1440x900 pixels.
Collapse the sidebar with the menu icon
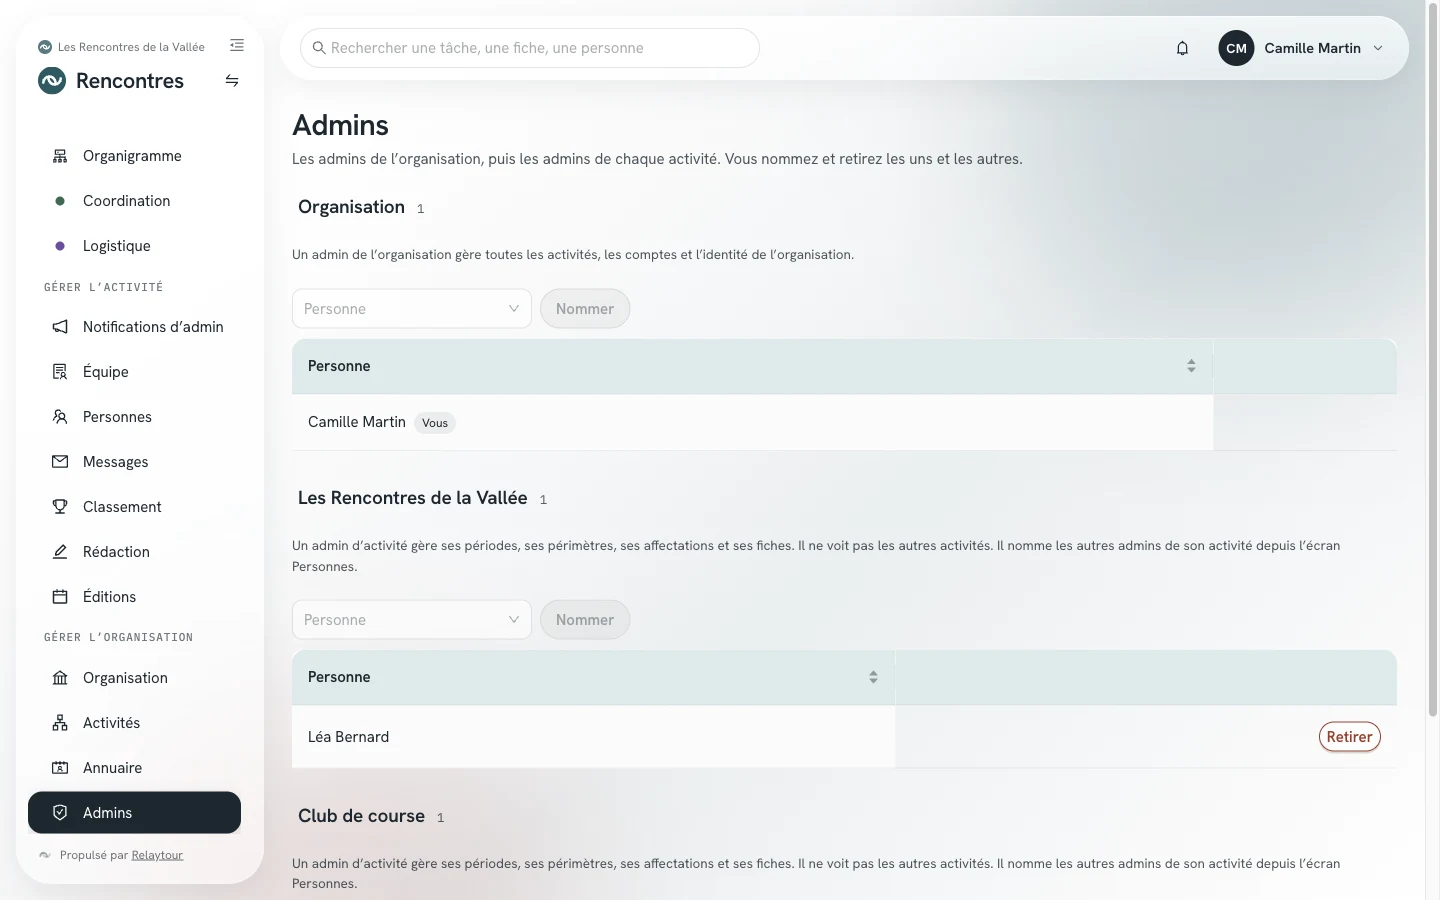click(x=237, y=45)
